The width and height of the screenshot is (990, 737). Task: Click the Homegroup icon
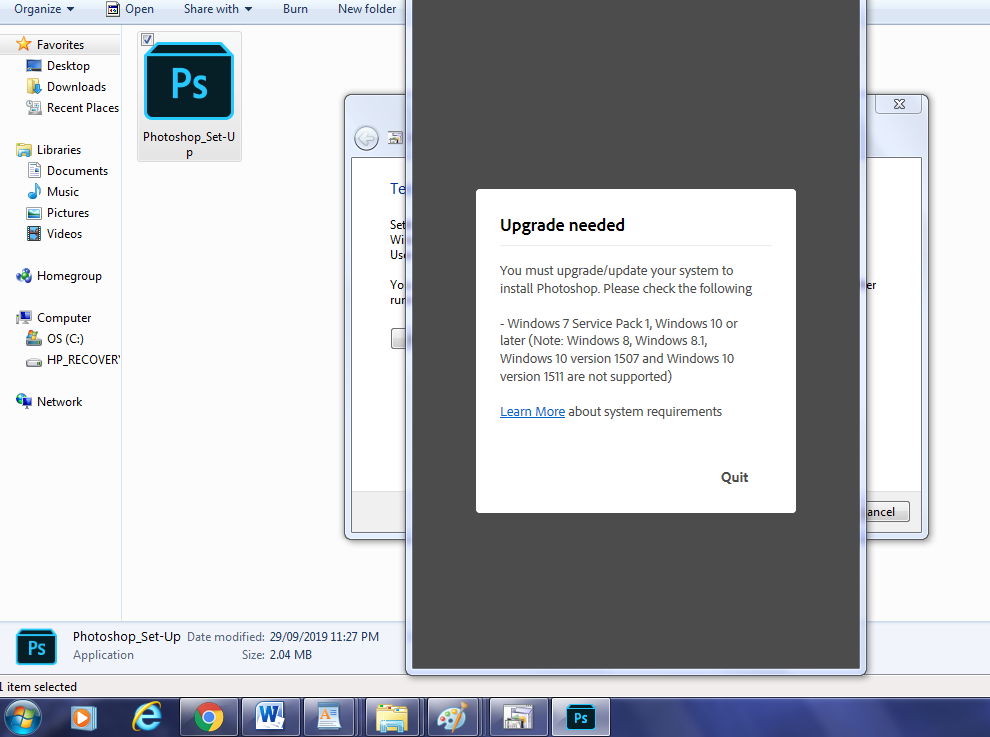pos(24,276)
